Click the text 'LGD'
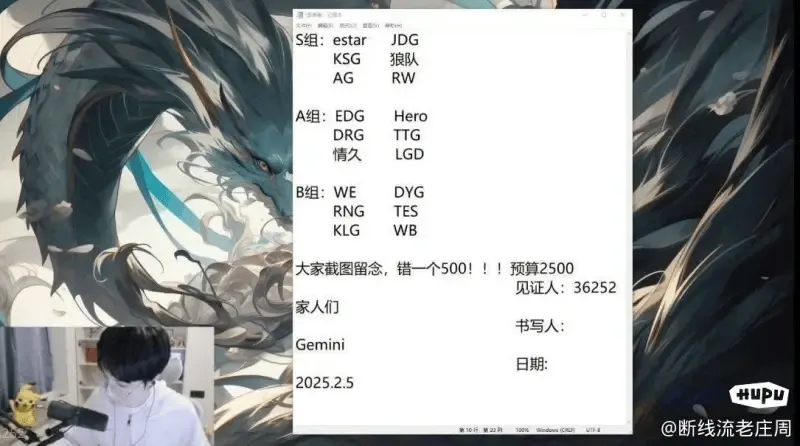The height and width of the screenshot is (446, 800). [x=409, y=154]
